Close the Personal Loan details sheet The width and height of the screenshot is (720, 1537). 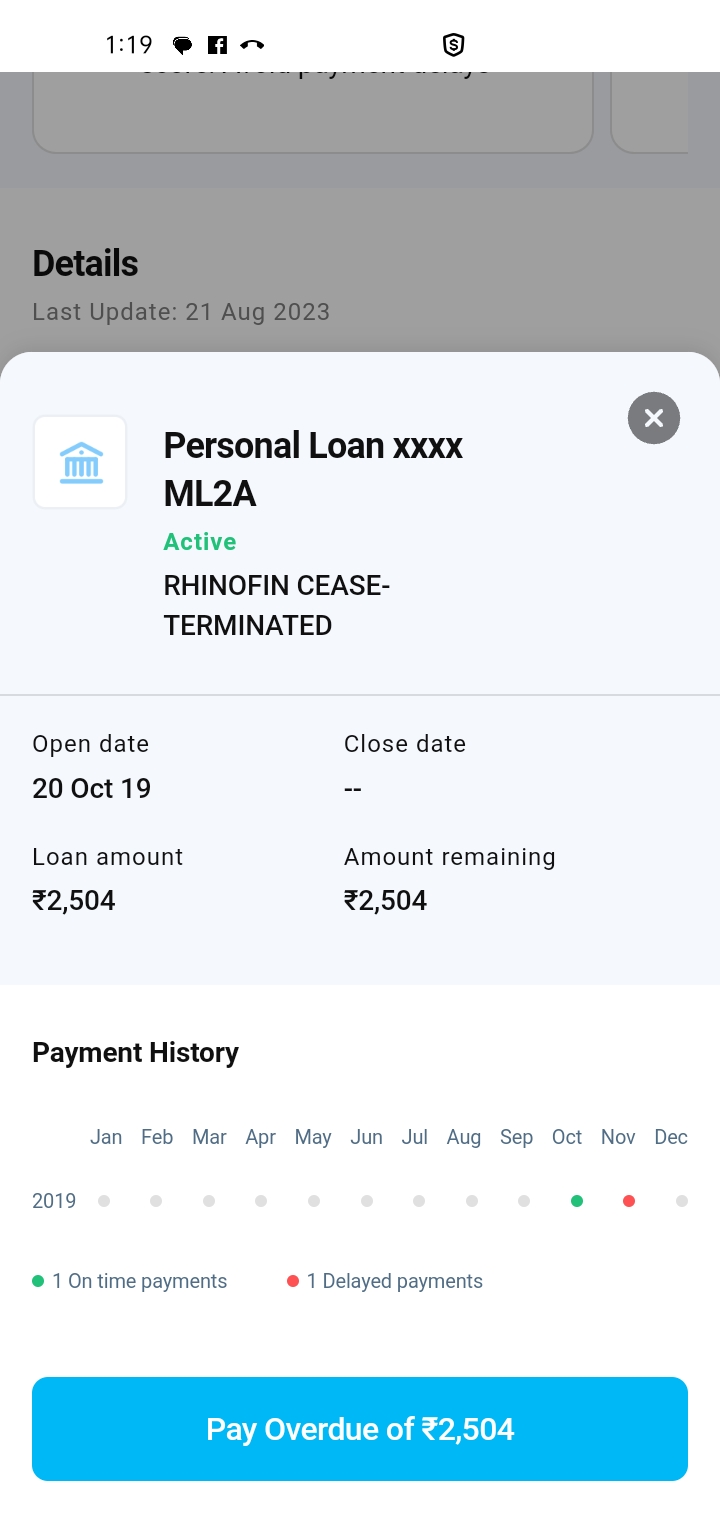pyautogui.click(x=654, y=418)
